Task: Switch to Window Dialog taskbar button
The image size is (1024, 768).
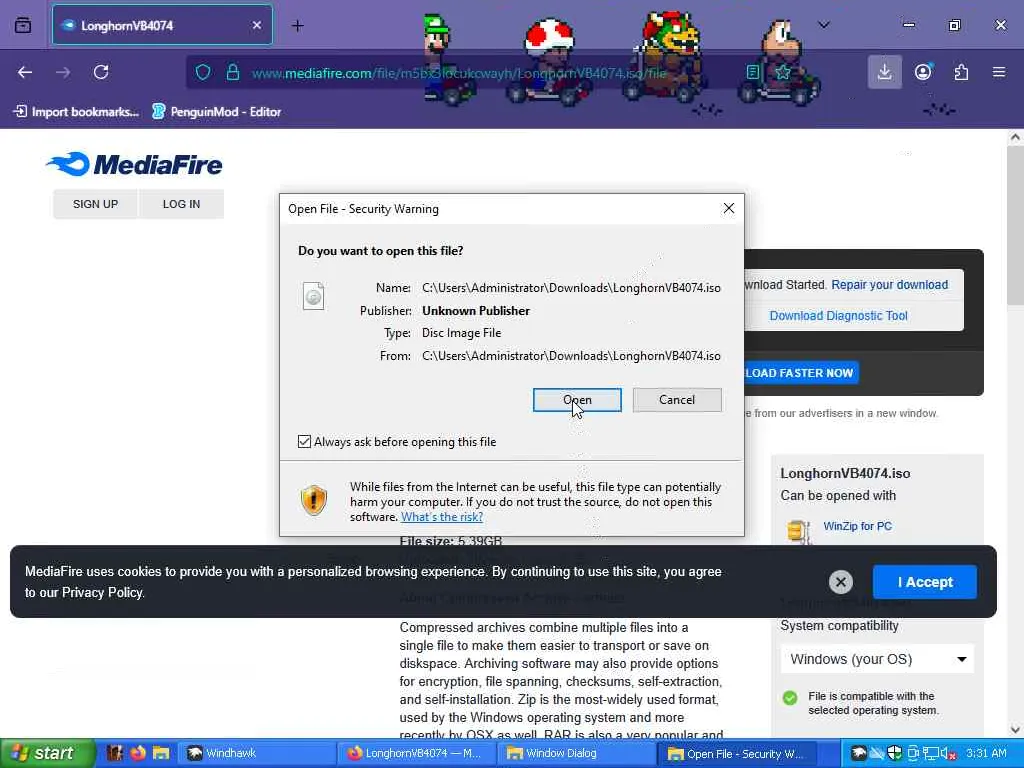Action: pyautogui.click(x=576, y=753)
